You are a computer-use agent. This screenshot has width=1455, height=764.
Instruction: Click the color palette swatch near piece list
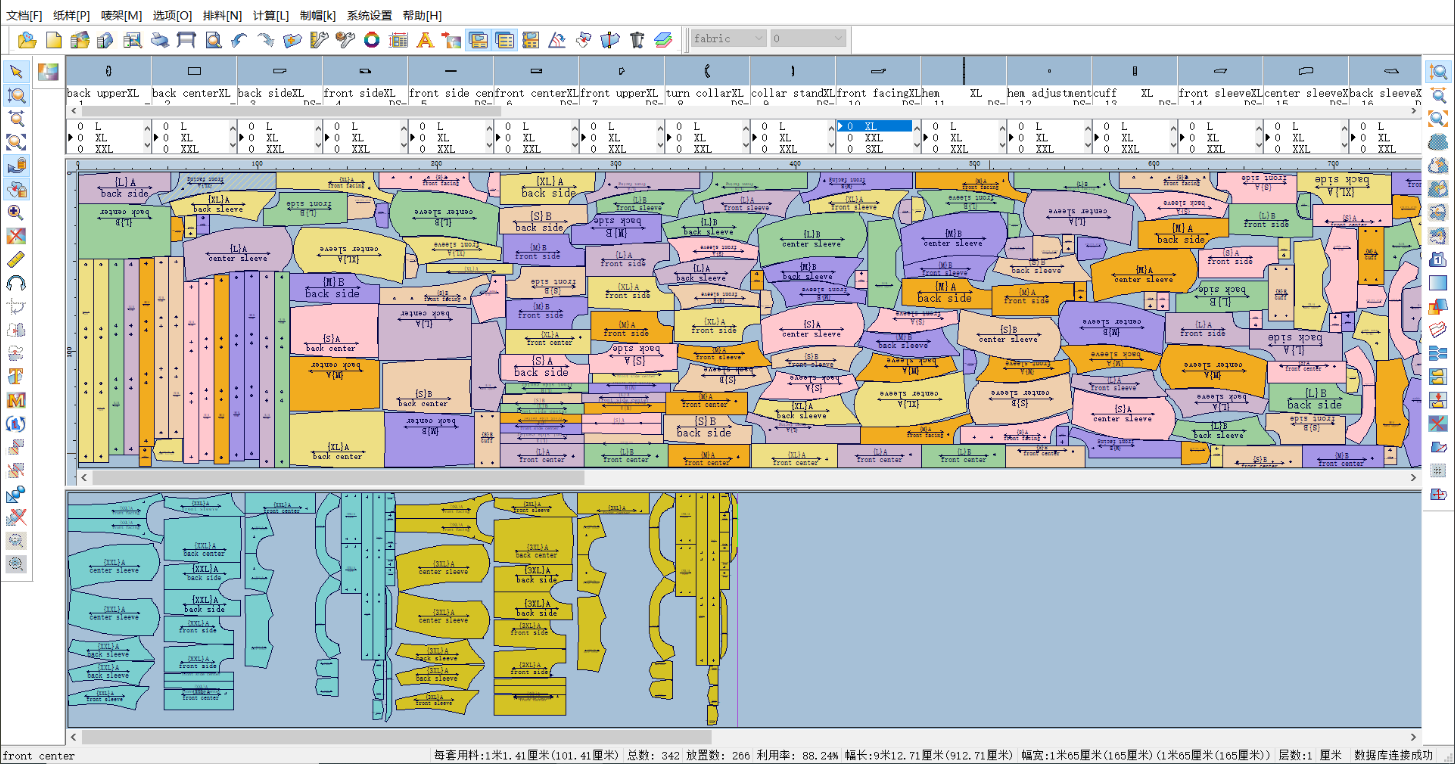click(48, 72)
